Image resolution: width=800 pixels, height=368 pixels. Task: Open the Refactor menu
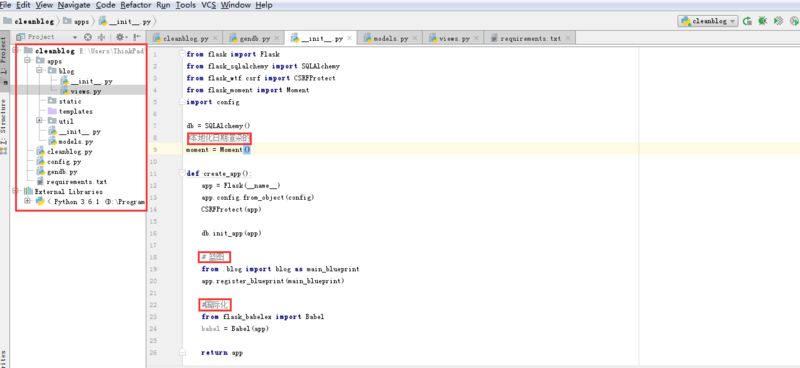pos(136,5)
